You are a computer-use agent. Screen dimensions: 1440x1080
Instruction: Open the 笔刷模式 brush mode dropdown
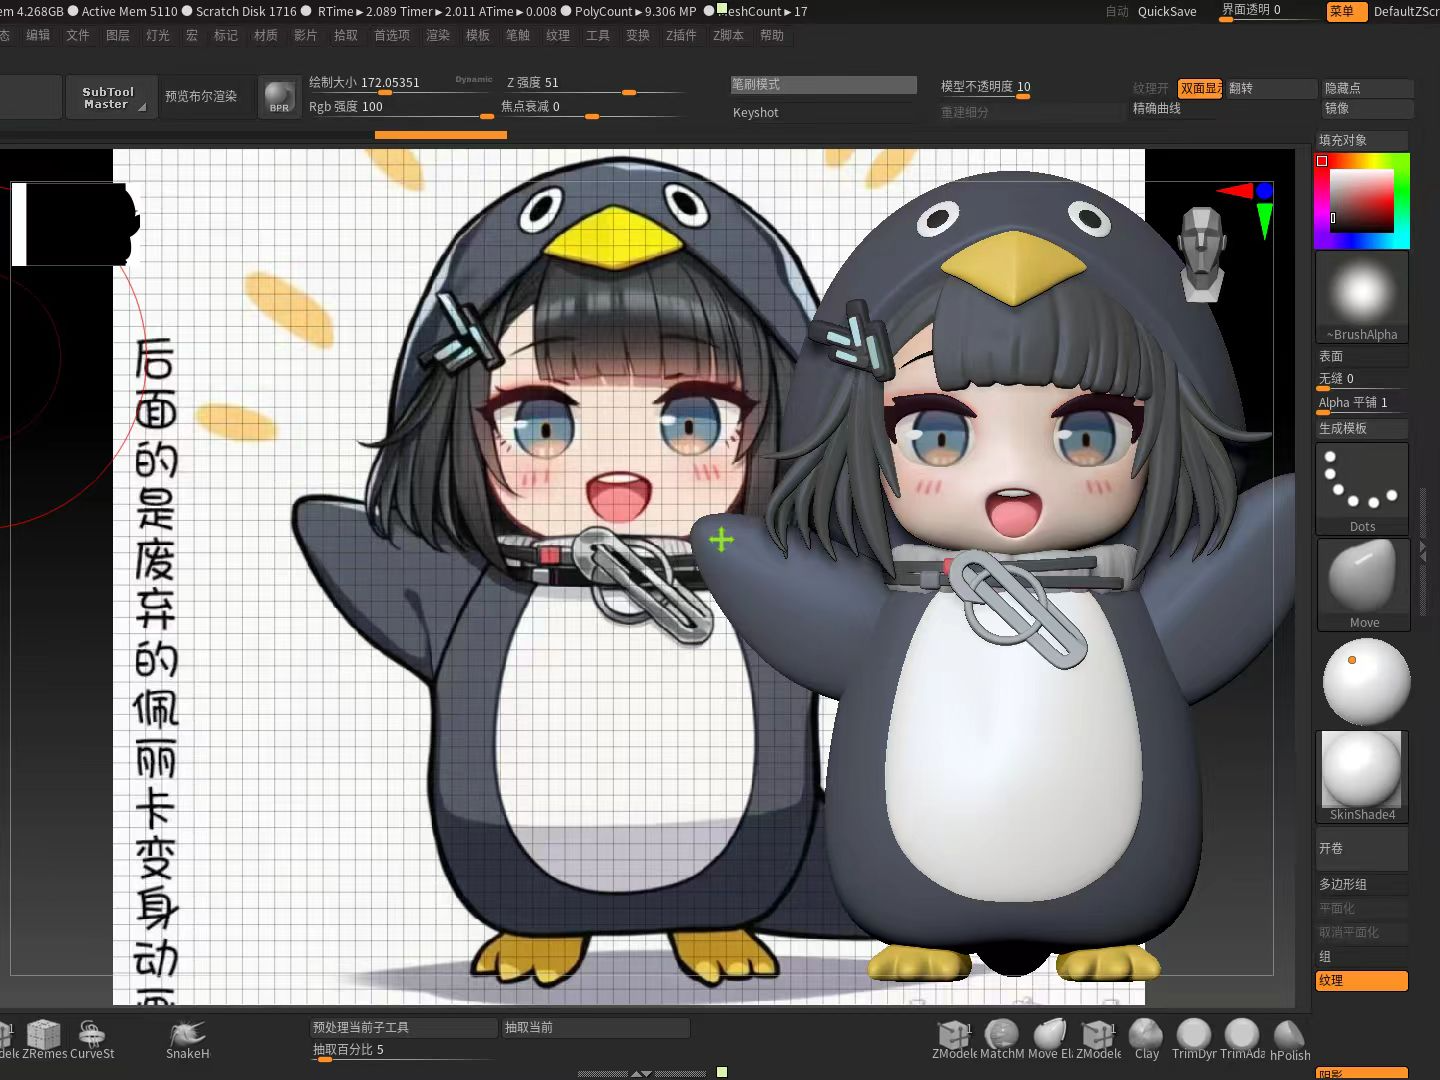(x=823, y=85)
